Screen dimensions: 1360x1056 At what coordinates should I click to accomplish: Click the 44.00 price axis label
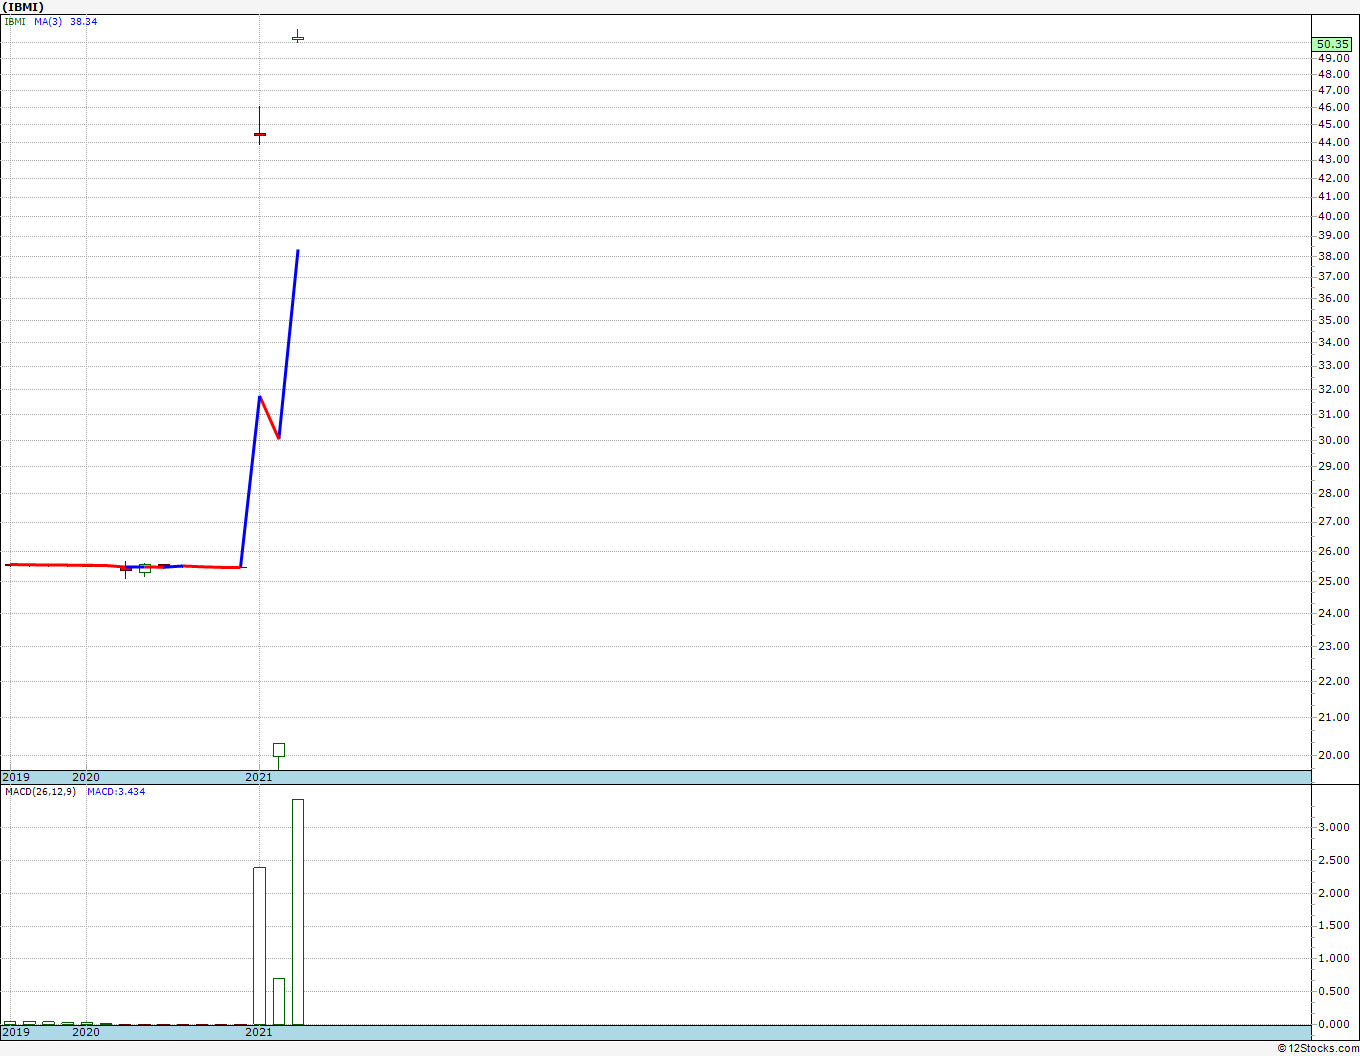(1333, 142)
